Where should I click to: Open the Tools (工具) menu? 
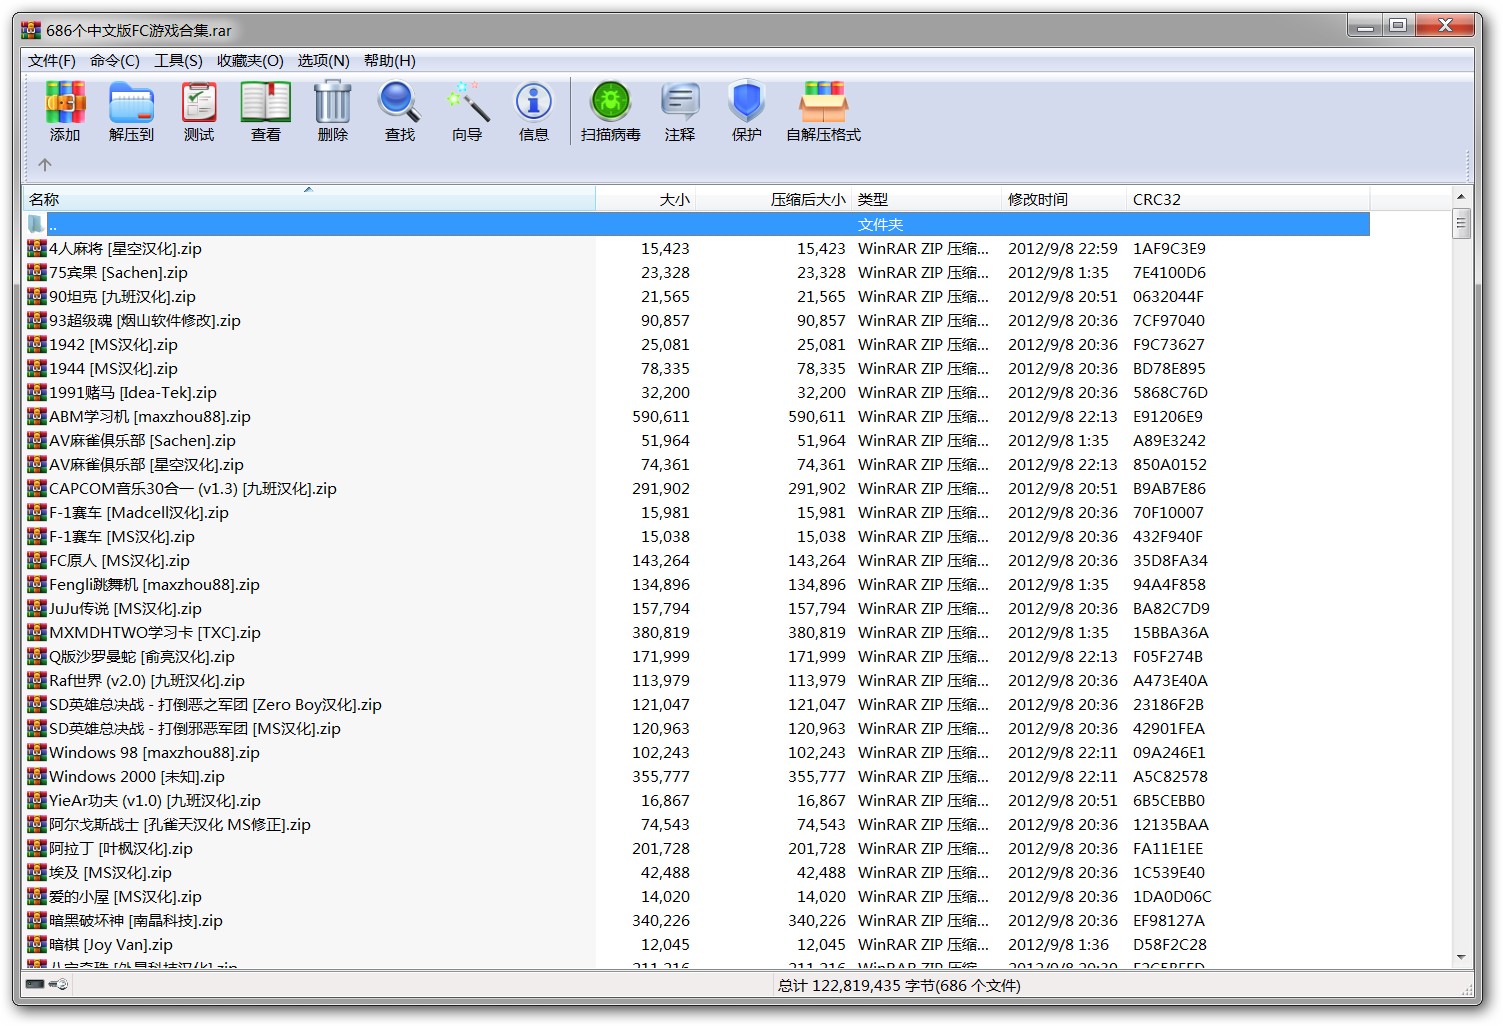tap(178, 61)
